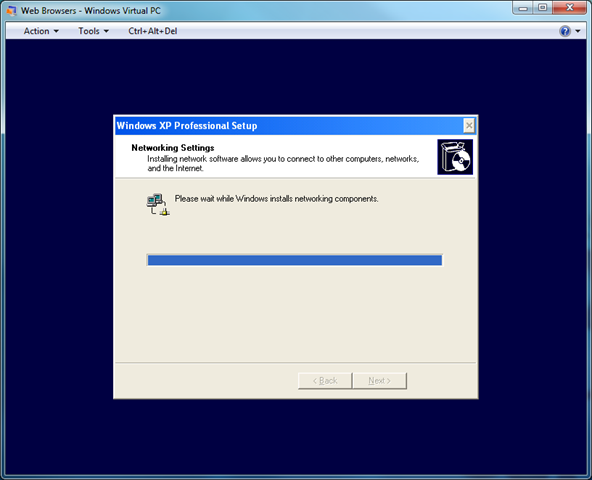Click the Networking Settings heading
Image resolution: width=592 pixels, height=480 pixels.
(x=173, y=148)
